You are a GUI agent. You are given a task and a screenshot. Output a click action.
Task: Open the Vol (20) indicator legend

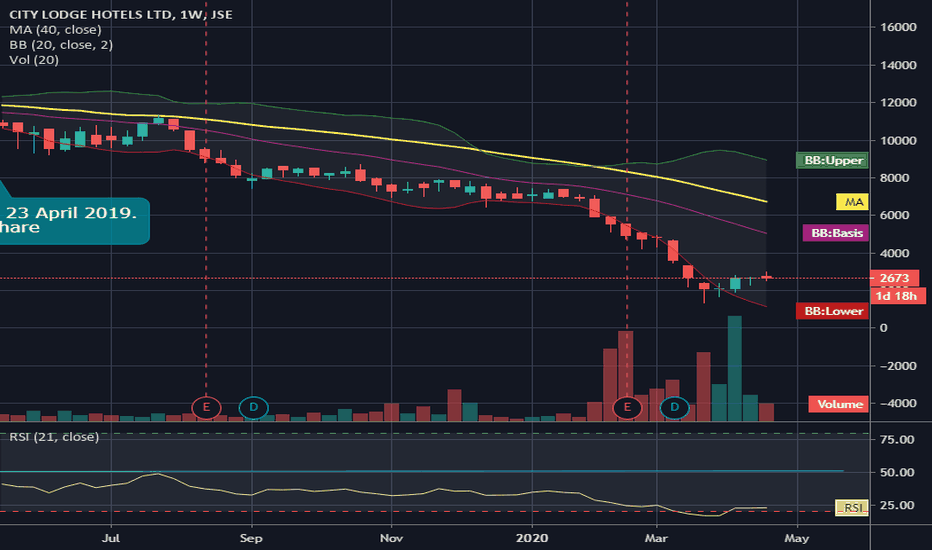34,59
